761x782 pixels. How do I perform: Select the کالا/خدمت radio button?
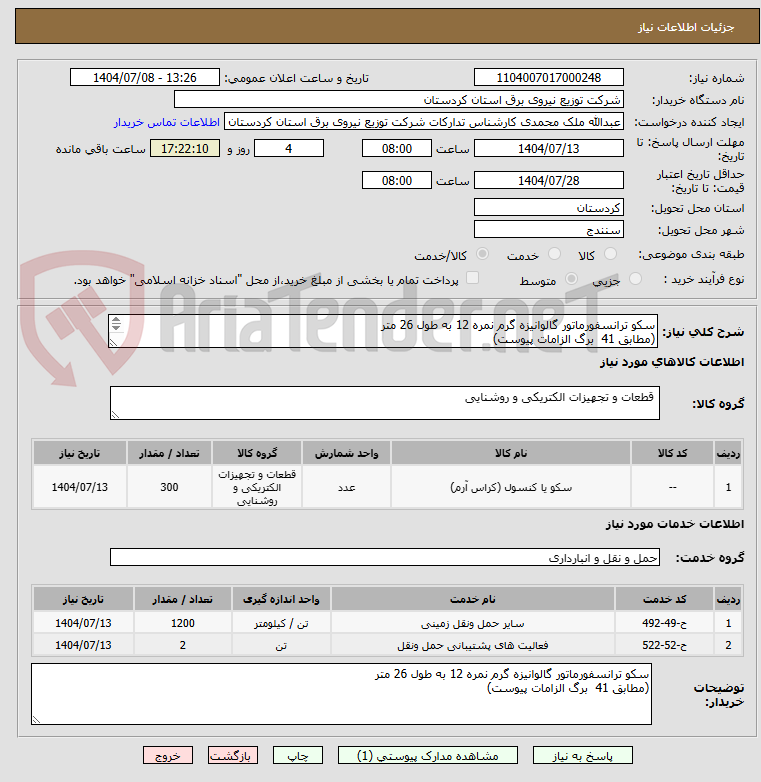(482, 254)
